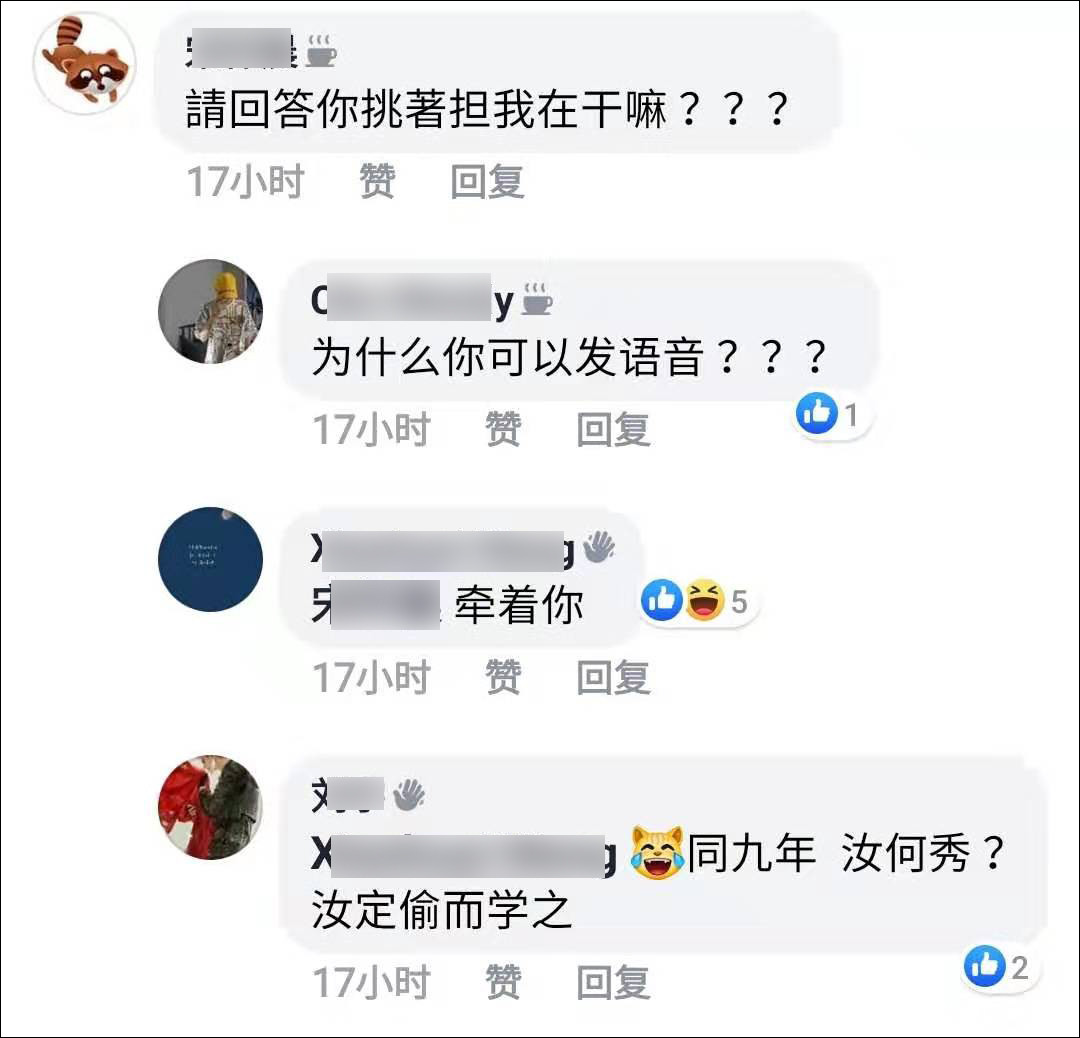Click coffee cup badge beside name ending in y

pyautogui.click(x=537, y=300)
